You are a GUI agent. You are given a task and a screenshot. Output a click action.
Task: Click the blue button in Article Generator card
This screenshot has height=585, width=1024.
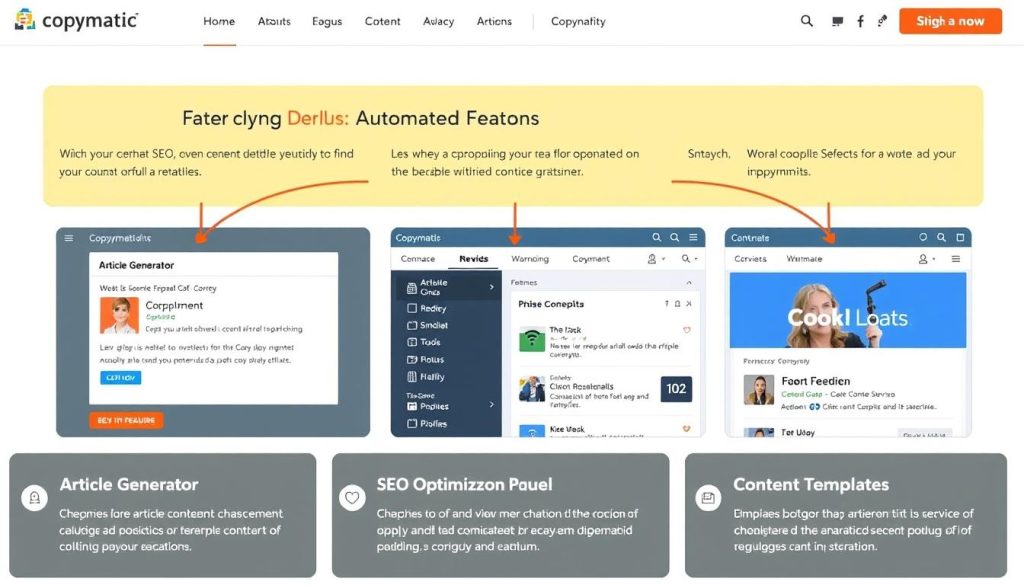[121, 378]
